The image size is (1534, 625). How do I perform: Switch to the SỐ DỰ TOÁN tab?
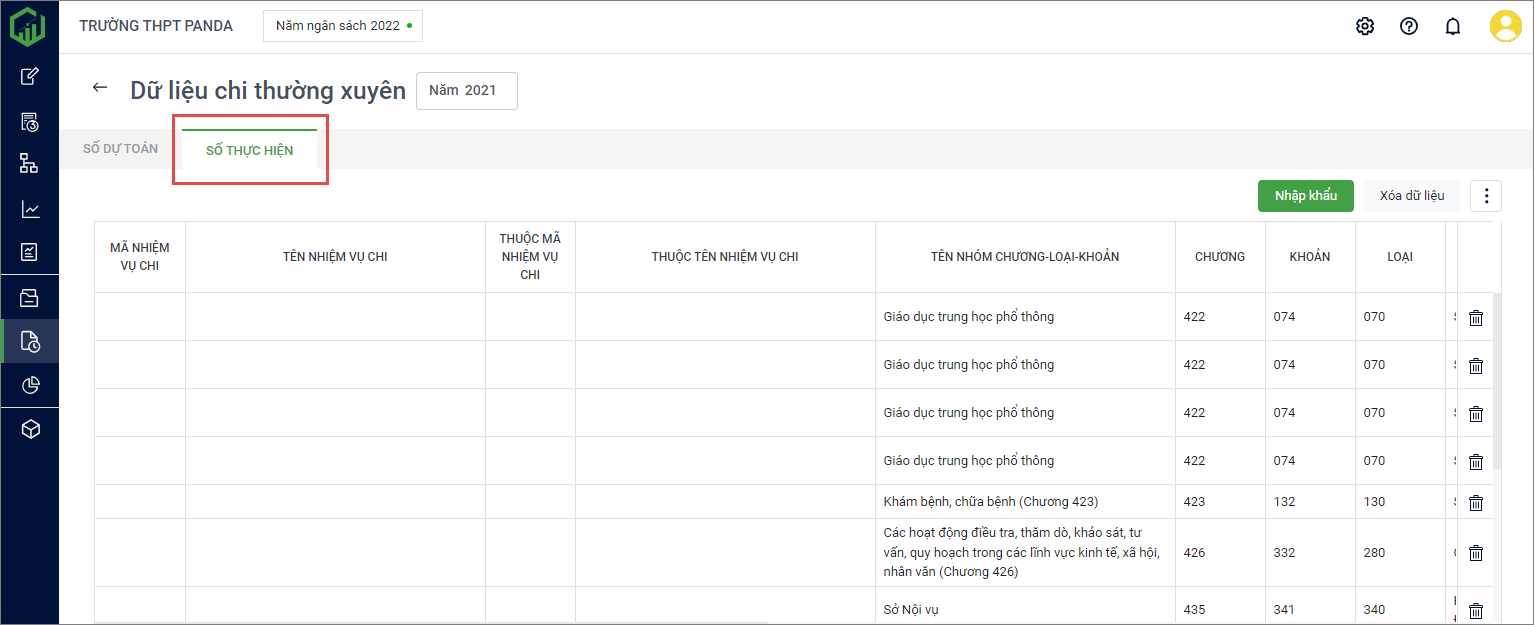[120, 149]
